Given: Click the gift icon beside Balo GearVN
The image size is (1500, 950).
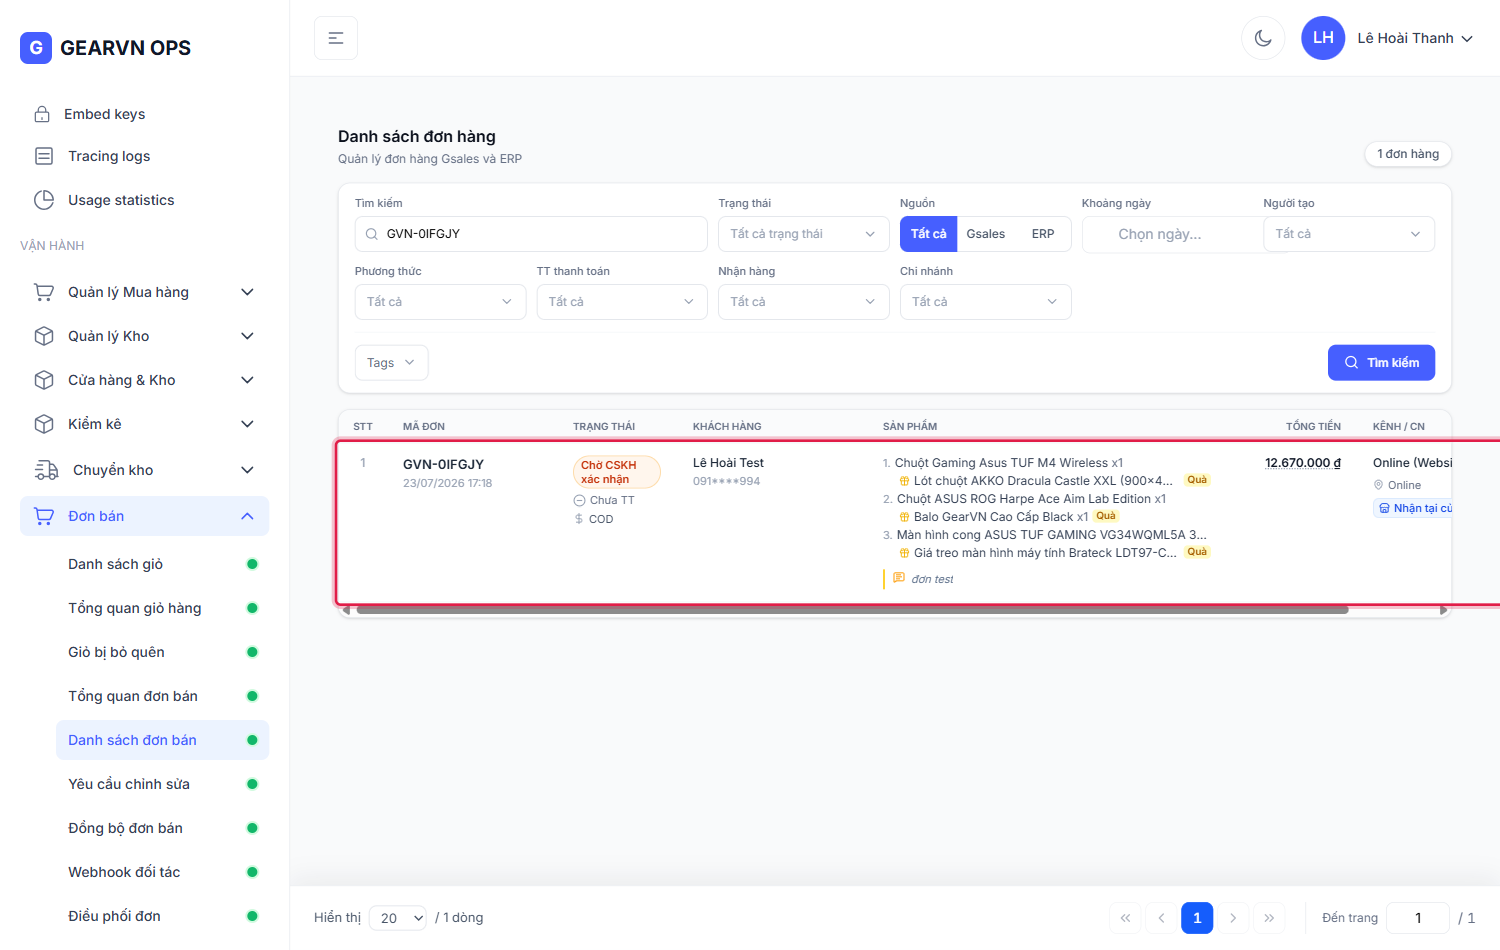Looking at the screenshot, I should click(x=904, y=517).
